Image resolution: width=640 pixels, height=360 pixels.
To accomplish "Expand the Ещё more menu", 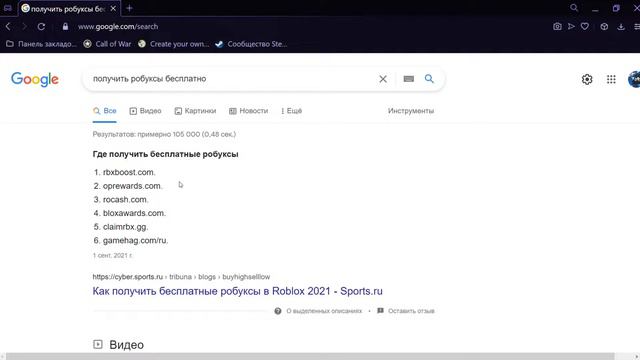I will coord(291,111).
